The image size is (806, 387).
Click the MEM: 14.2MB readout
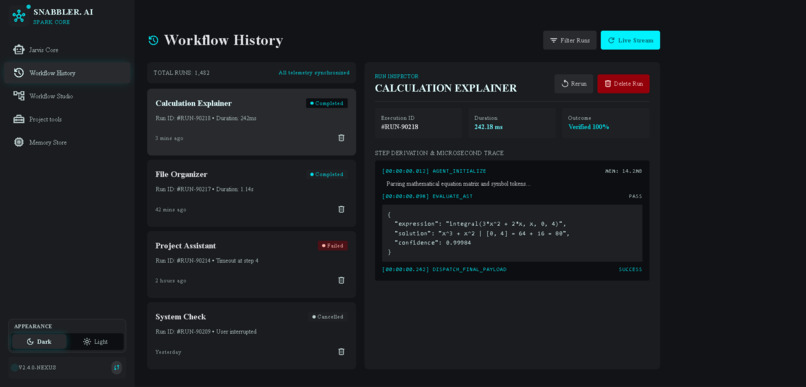click(623, 171)
